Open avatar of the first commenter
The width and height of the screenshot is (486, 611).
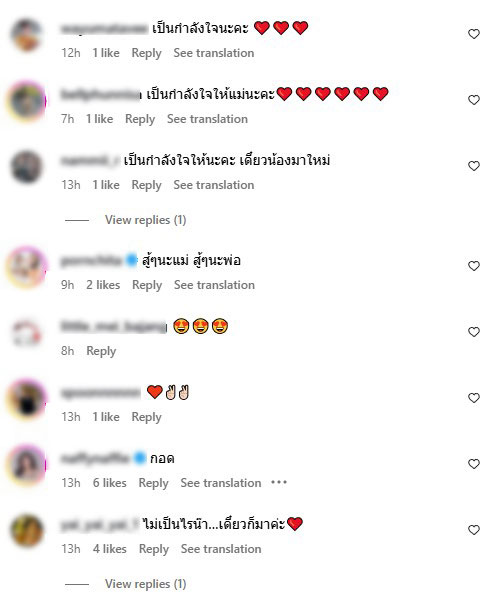(27, 35)
